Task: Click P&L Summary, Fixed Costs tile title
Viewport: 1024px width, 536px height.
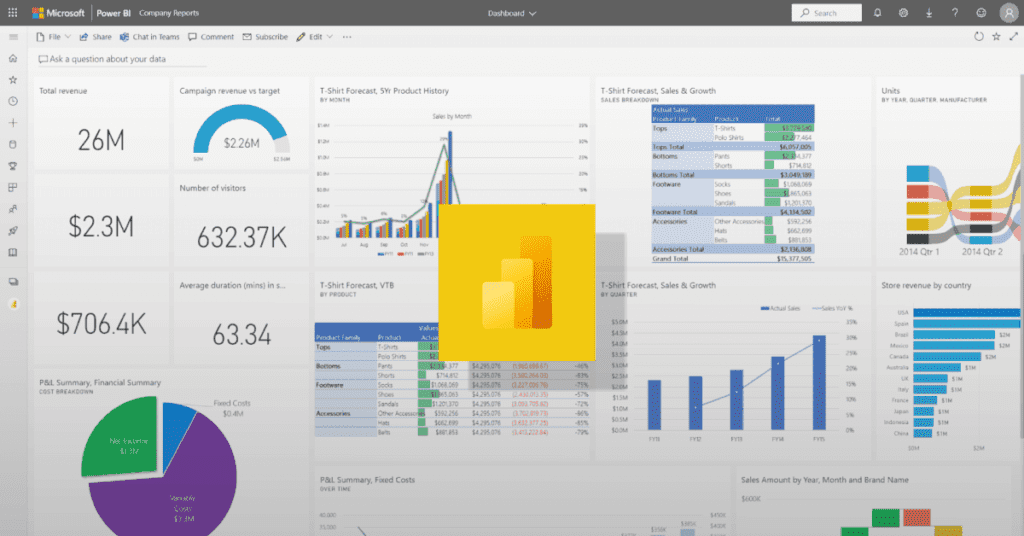Action: [367, 480]
